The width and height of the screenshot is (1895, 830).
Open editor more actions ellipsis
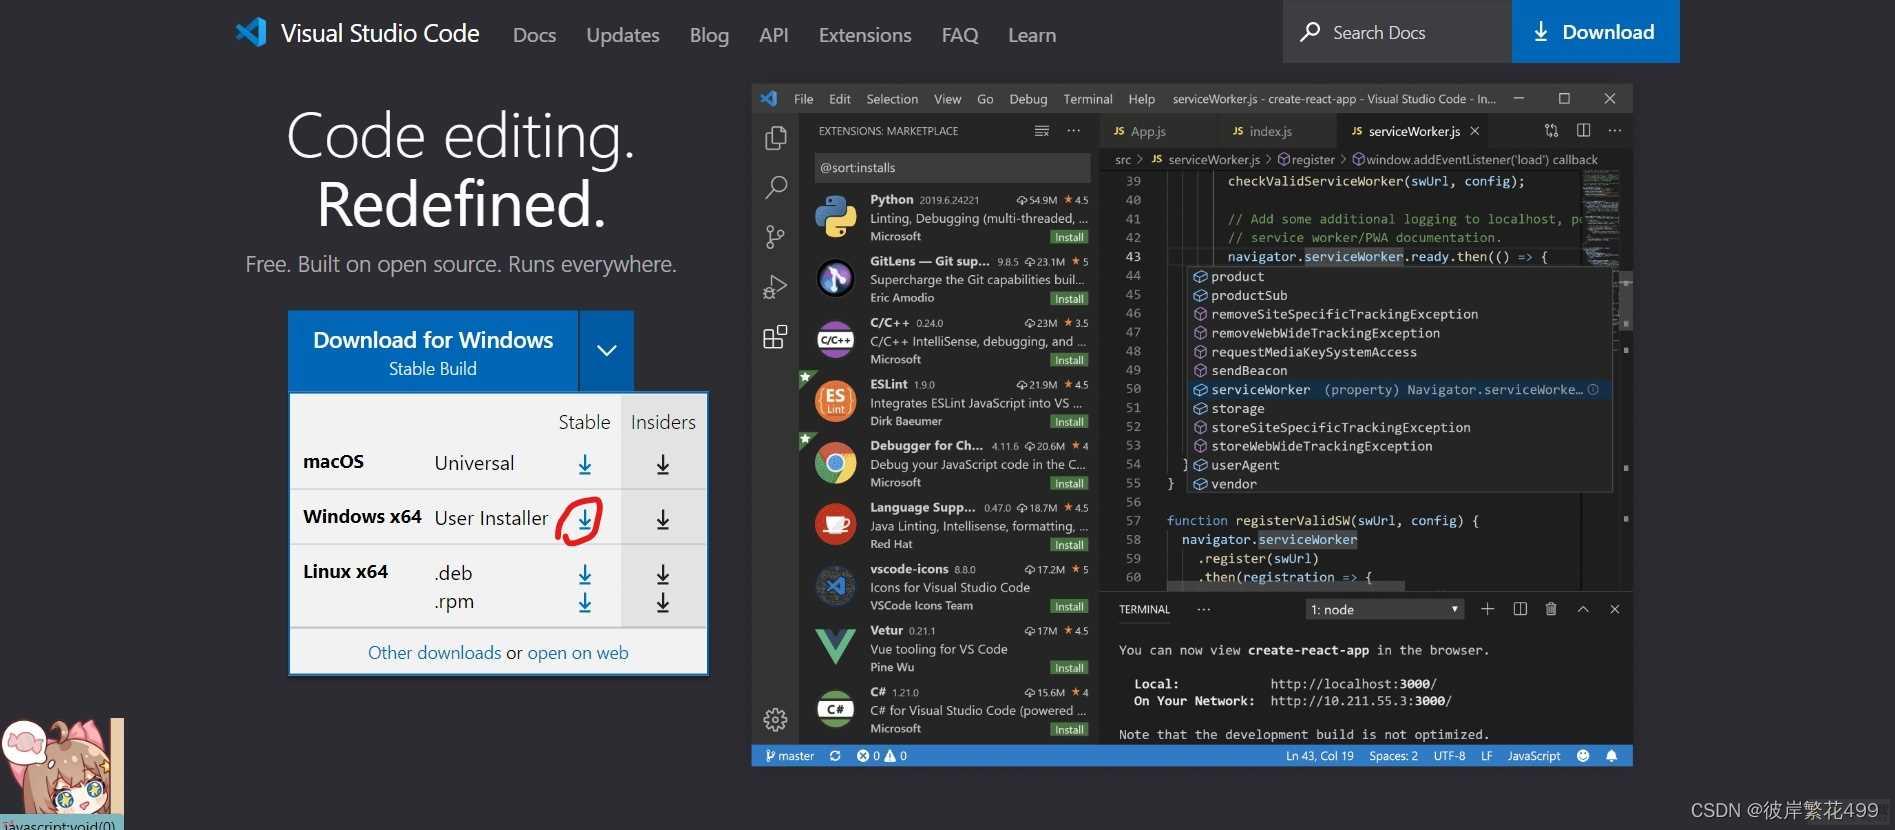[x=1615, y=130]
